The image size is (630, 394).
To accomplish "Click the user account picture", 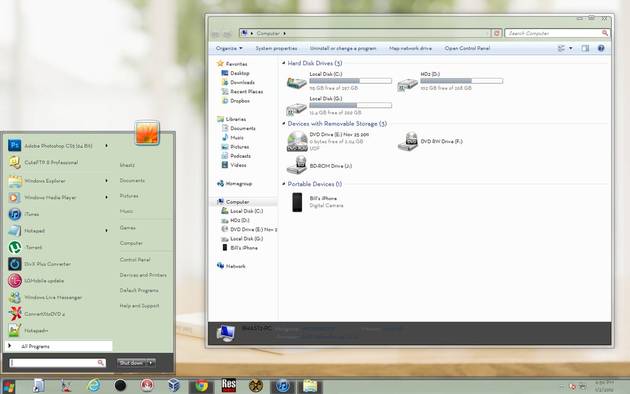I will click(x=147, y=133).
